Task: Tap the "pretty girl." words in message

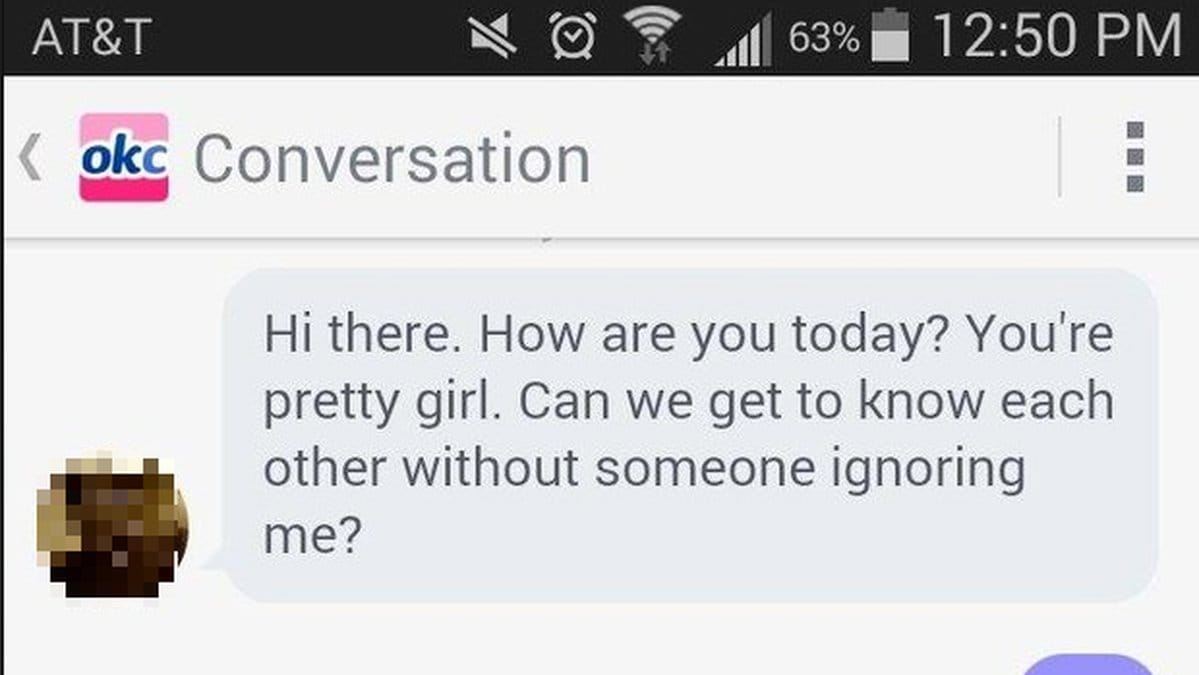Action: (x=382, y=403)
